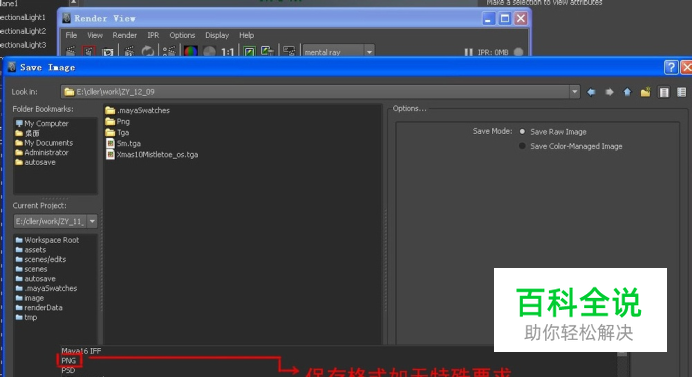This screenshot has width=692, height=377.
Task: Select the Save Color-Managed Image option
Action: tap(522, 146)
